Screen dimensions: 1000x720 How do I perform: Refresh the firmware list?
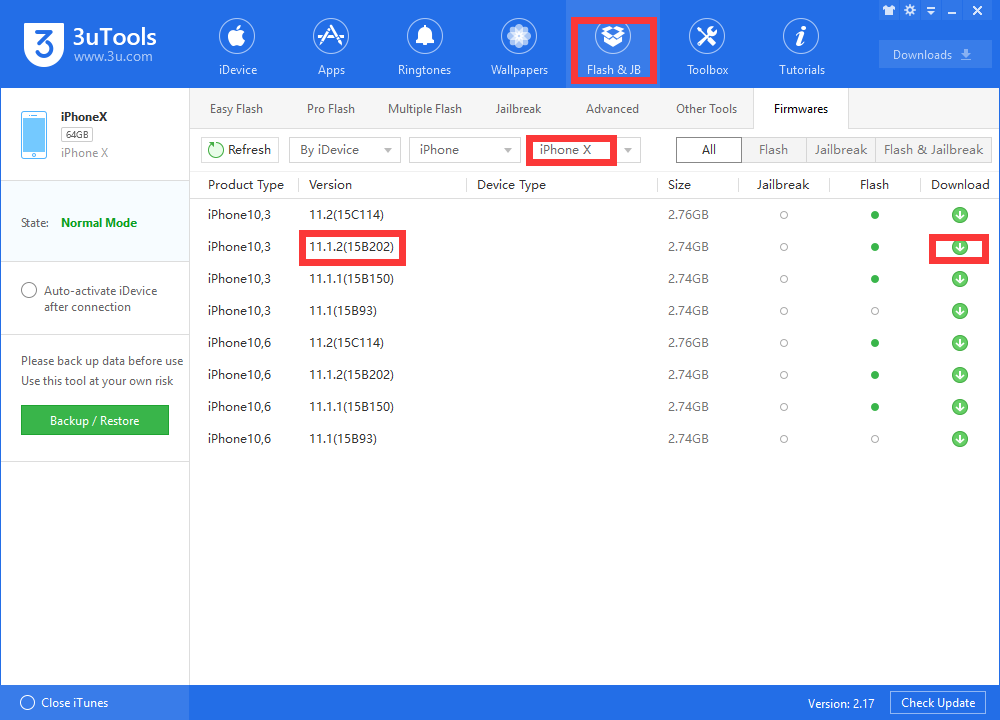[240, 150]
